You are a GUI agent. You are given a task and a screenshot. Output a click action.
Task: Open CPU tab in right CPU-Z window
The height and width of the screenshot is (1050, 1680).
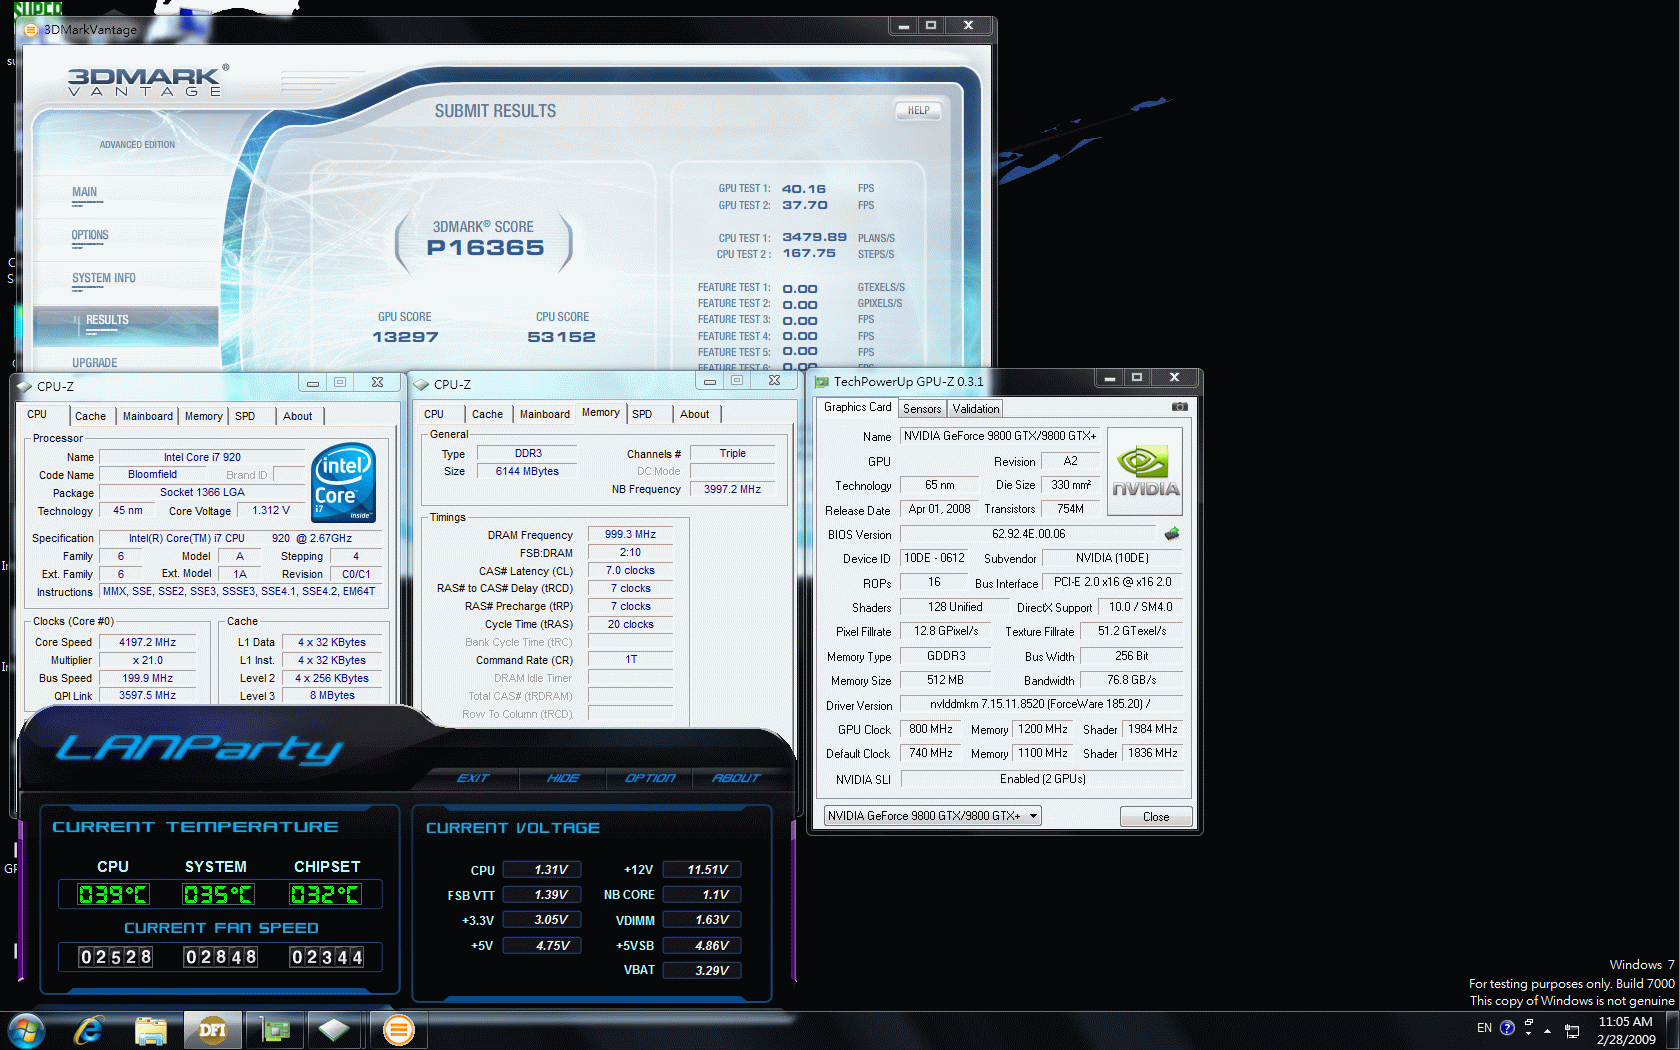click(434, 414)
